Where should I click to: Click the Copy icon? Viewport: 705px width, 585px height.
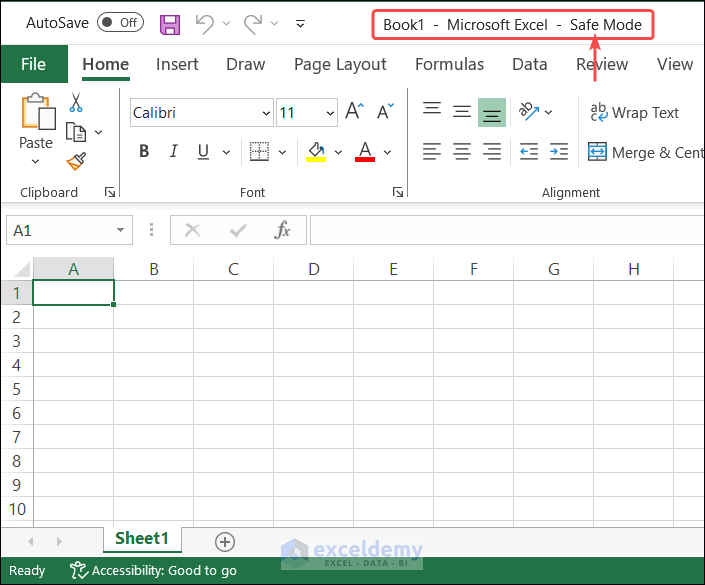(x=76, y=132)
